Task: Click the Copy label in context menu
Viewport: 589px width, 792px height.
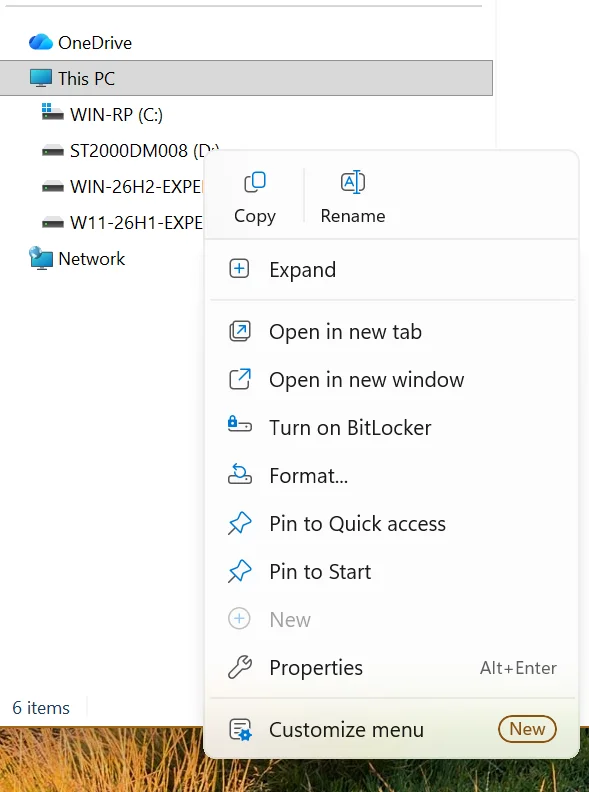Action: [x=255, y=216]
